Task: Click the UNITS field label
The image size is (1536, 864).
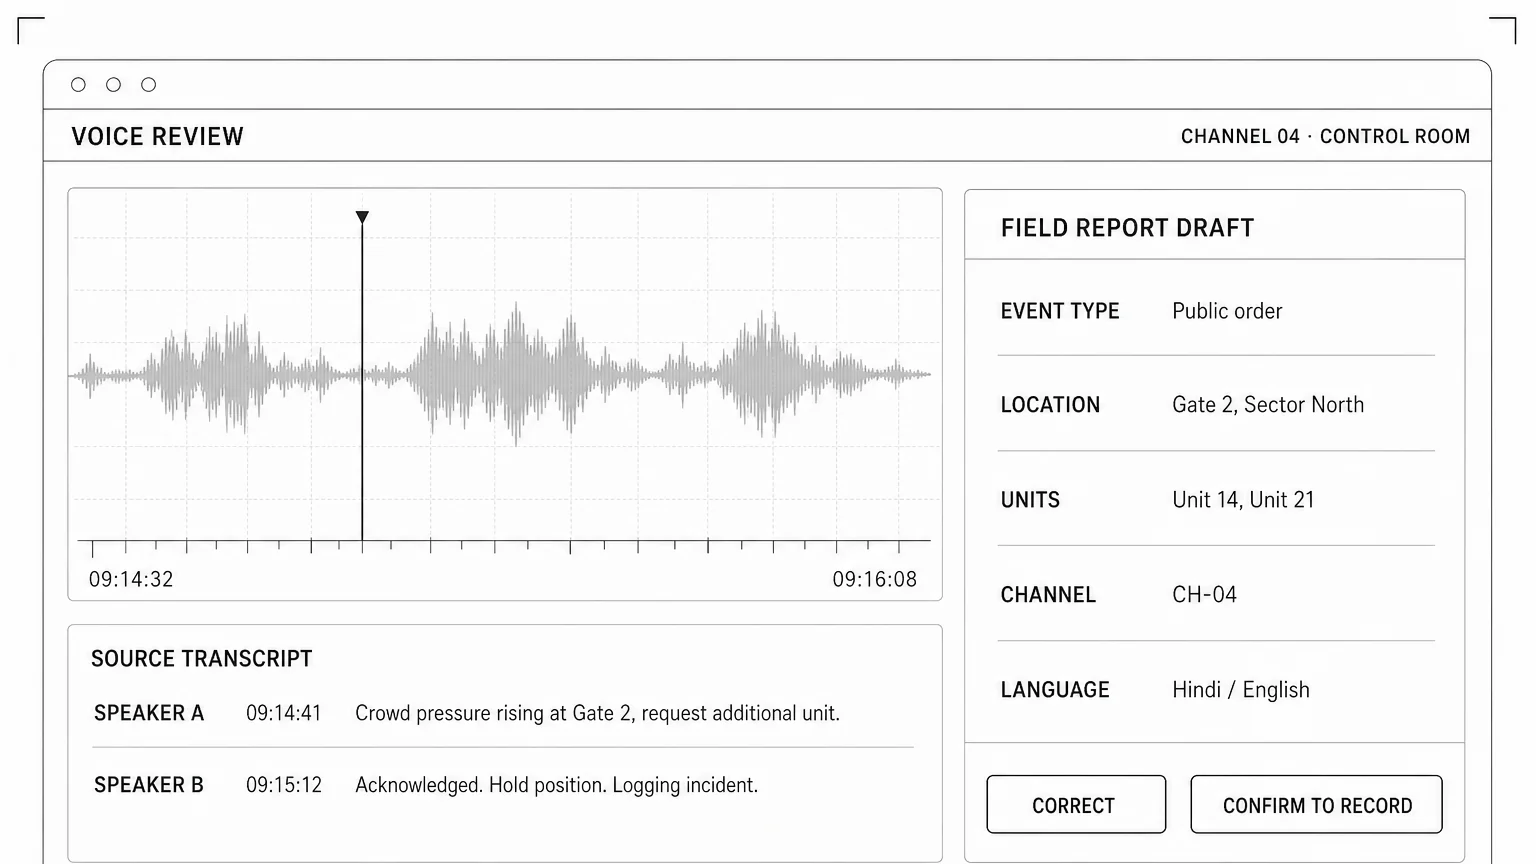Action: click(1030, 500)
